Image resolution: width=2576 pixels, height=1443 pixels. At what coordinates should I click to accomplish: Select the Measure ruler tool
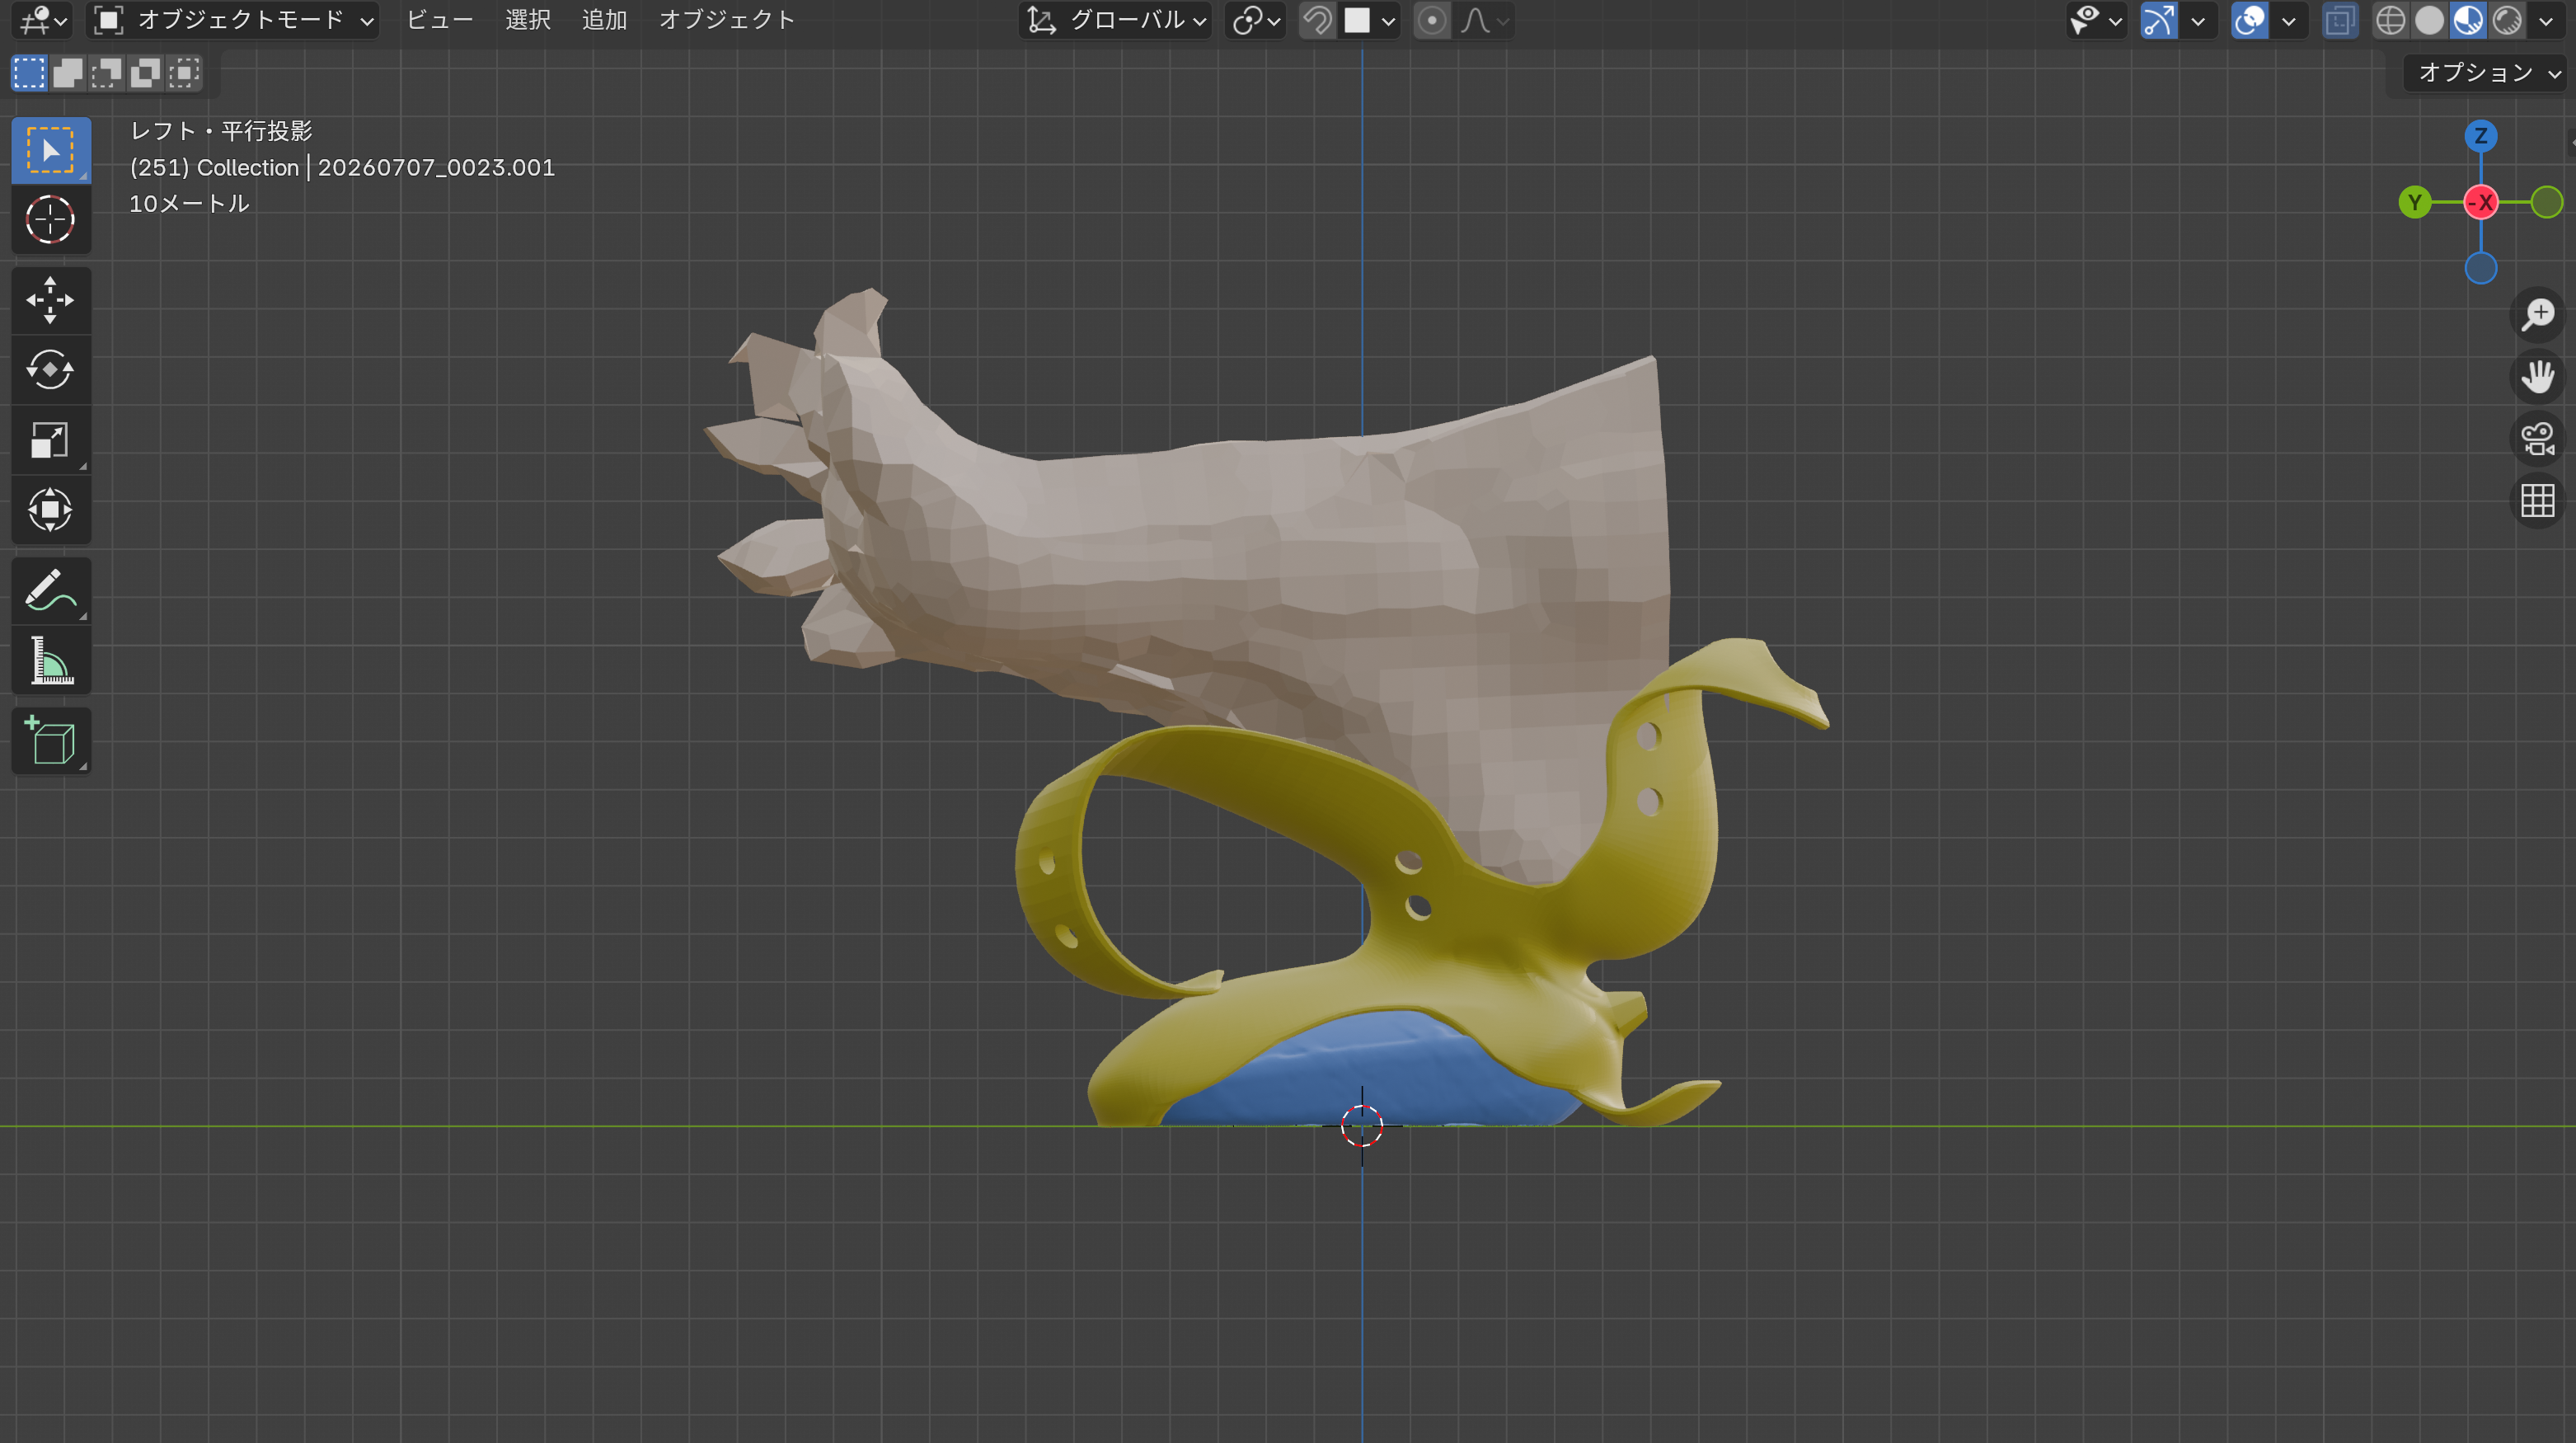tap(50, 661)
